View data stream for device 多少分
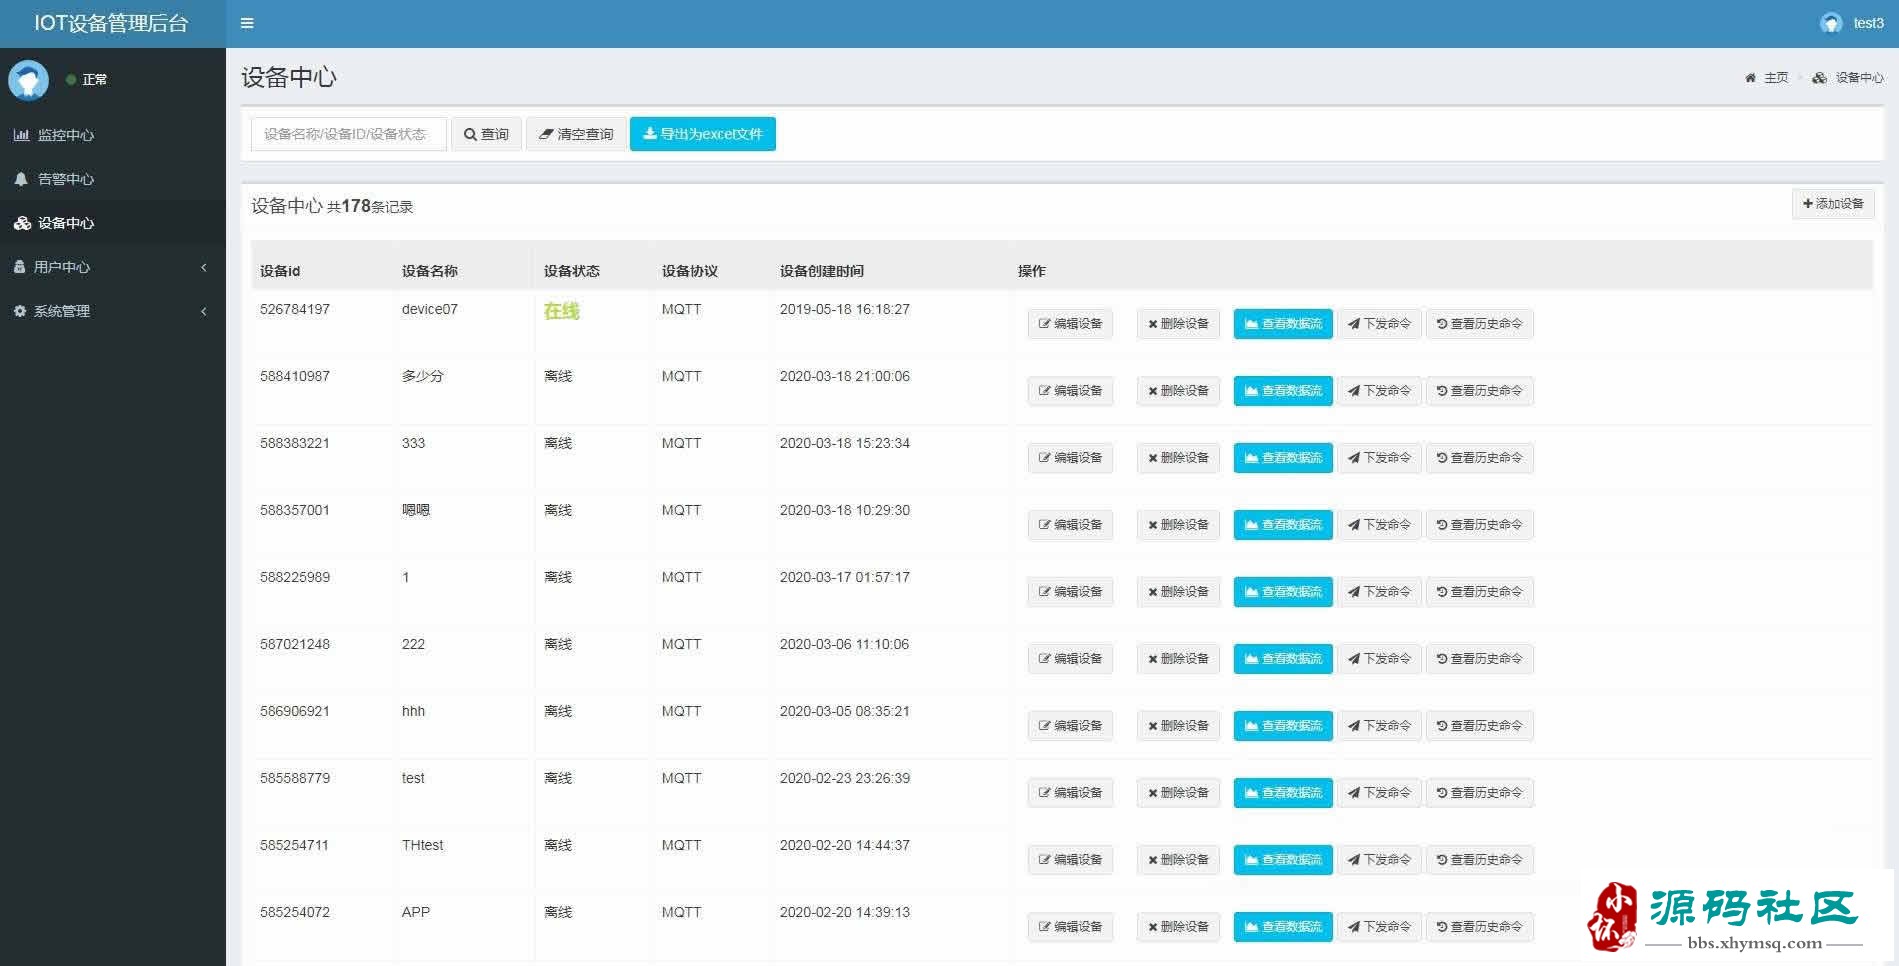 click(x=1283, y=391)
